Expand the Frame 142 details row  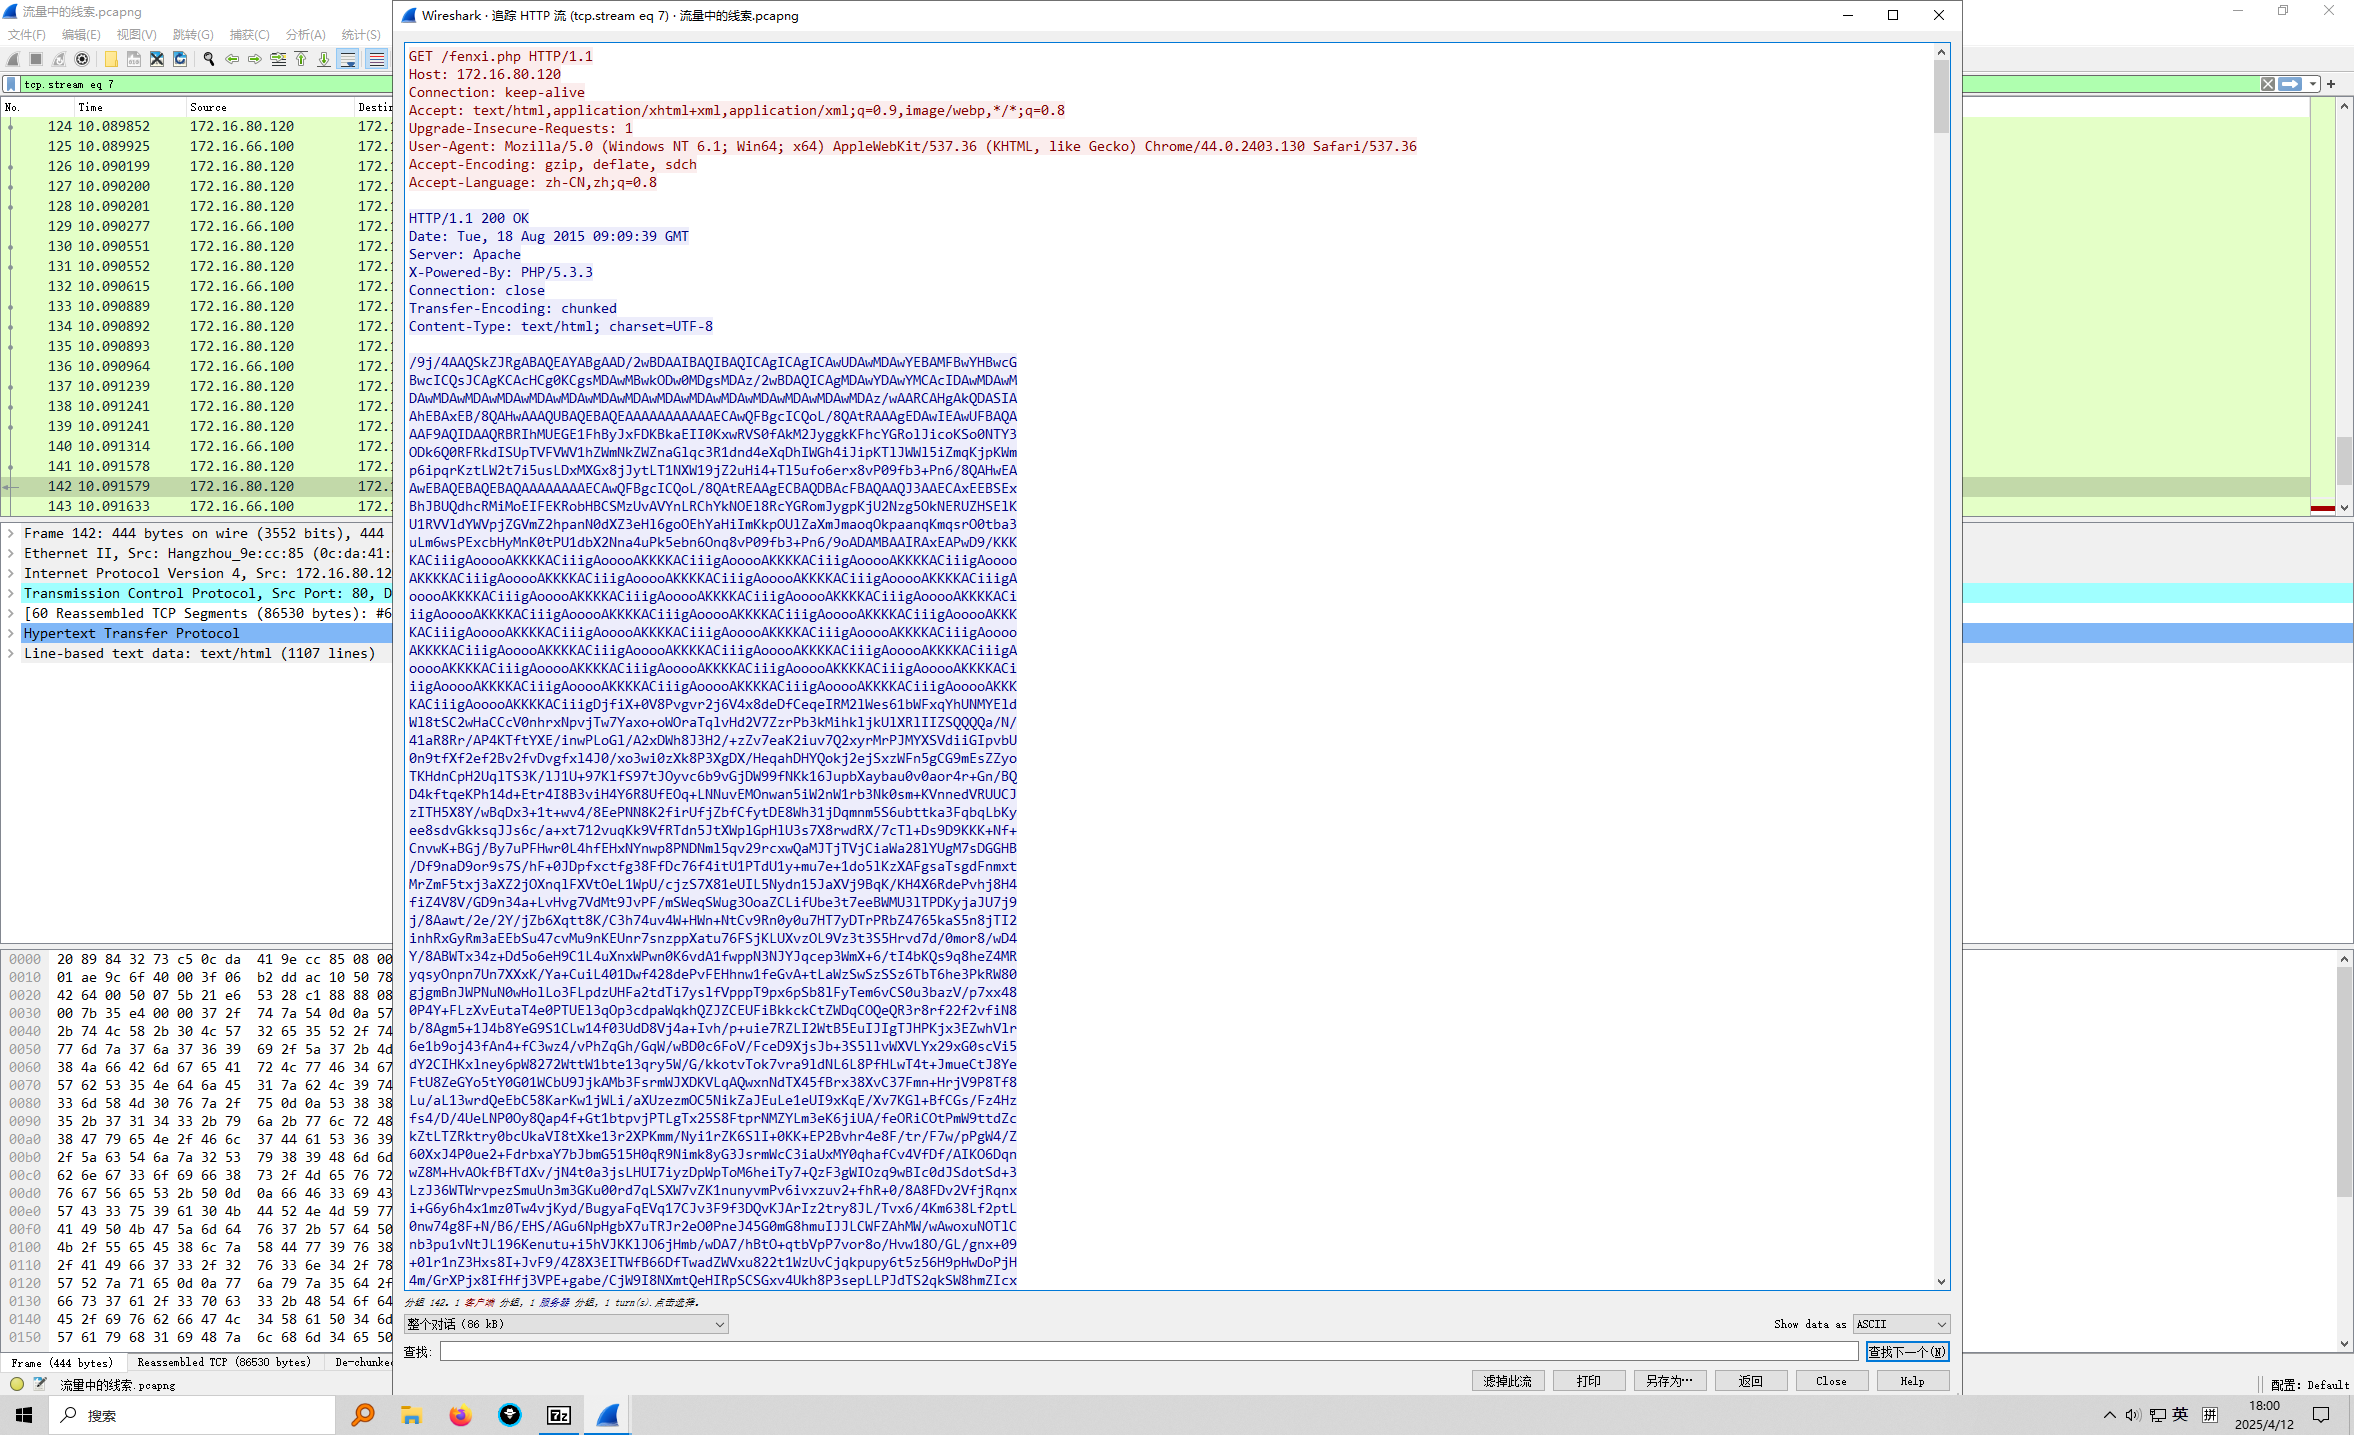[x=11, y=533]
